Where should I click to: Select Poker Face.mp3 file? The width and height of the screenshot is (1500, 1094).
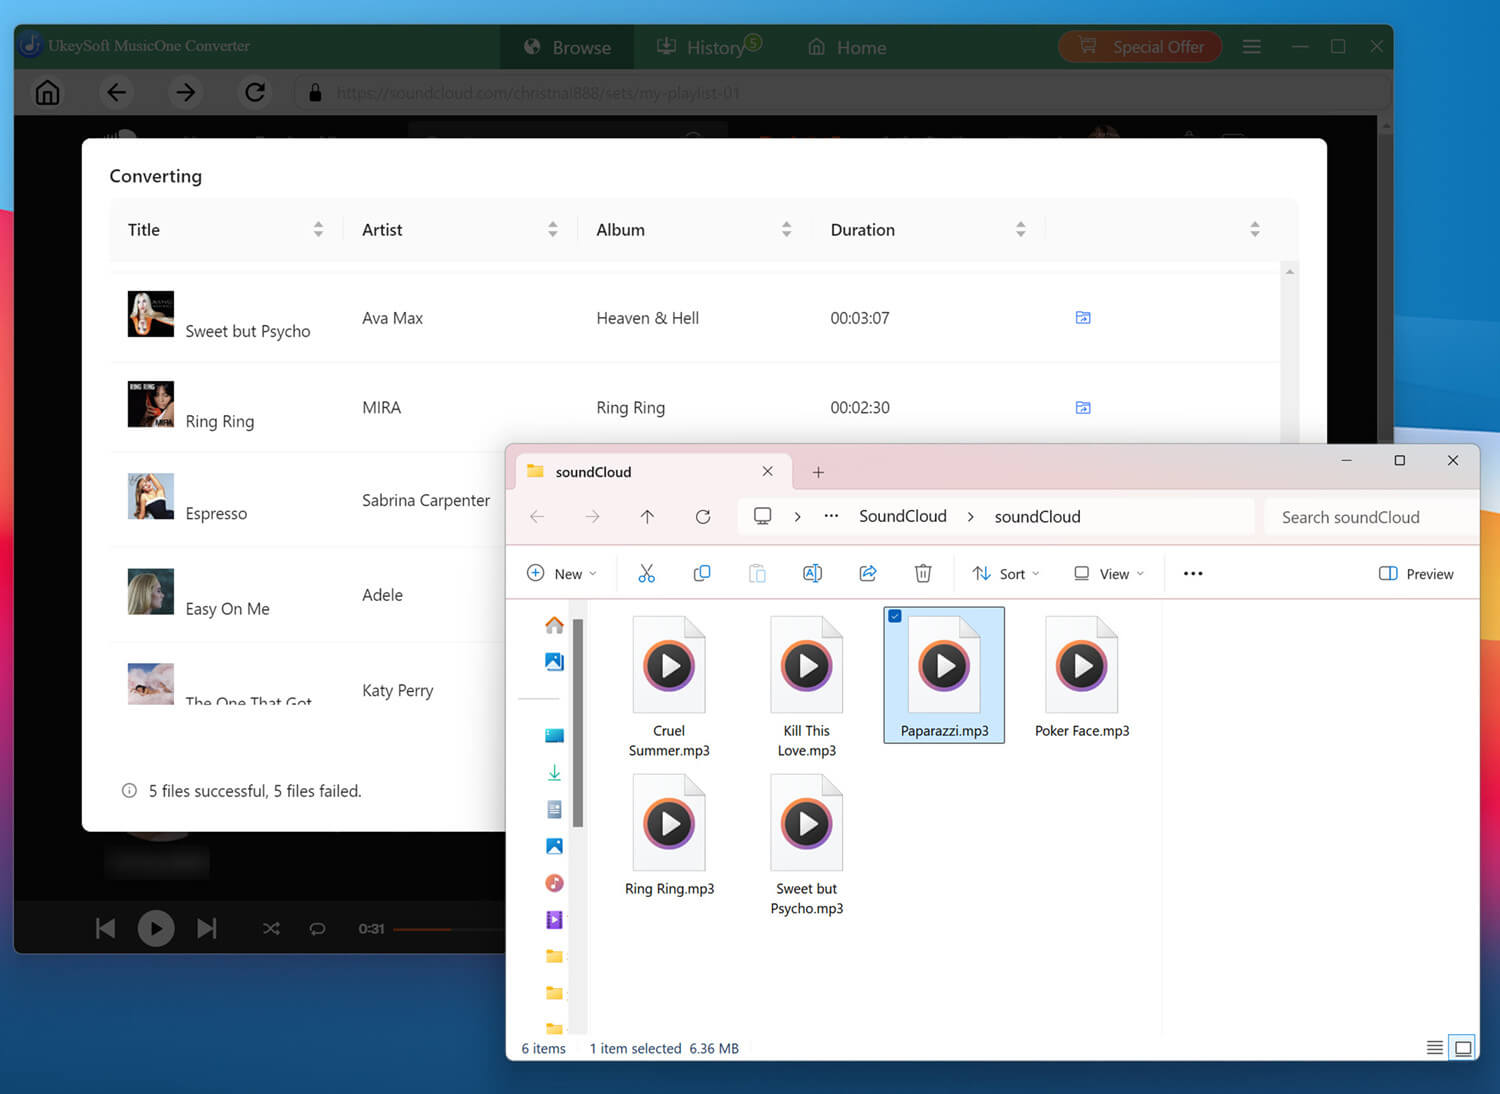coord(1082,676)
